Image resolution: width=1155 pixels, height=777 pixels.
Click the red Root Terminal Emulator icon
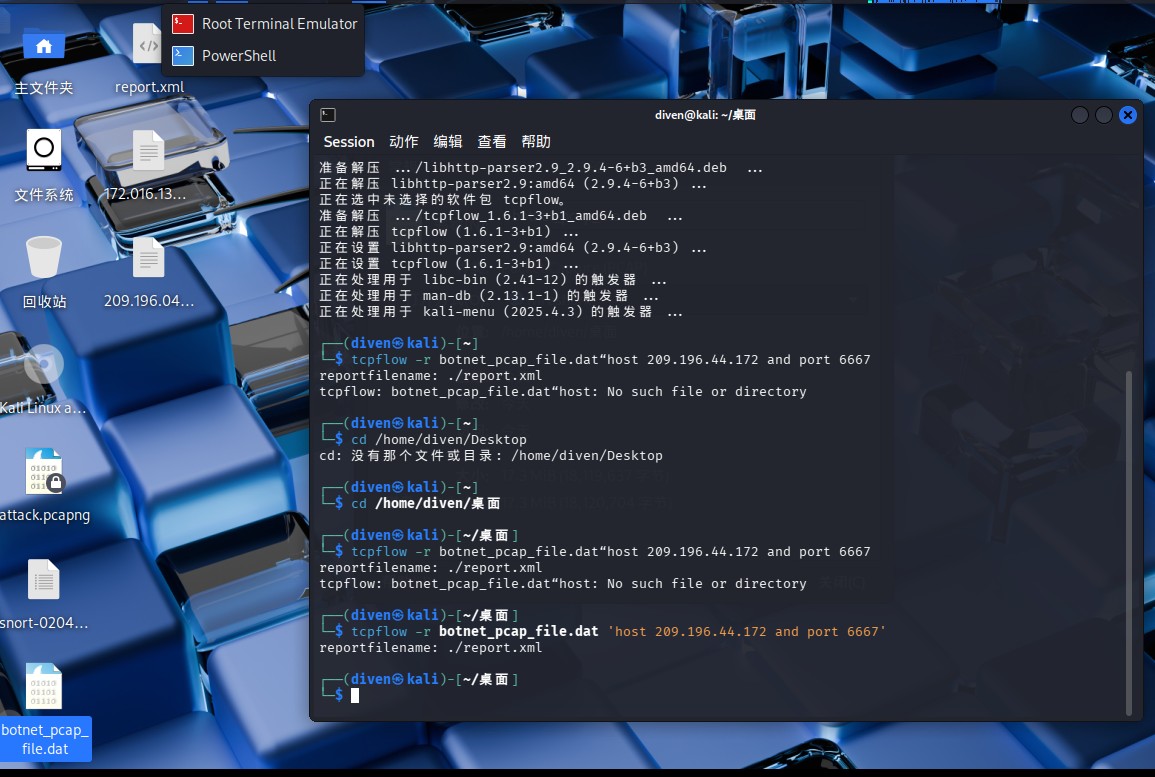tap(183, 24)
